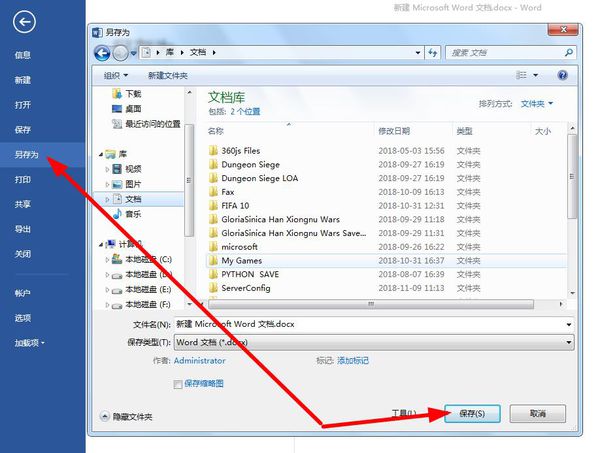
Task: Click the refresh icon beside address bar
Action: (433, 52)
